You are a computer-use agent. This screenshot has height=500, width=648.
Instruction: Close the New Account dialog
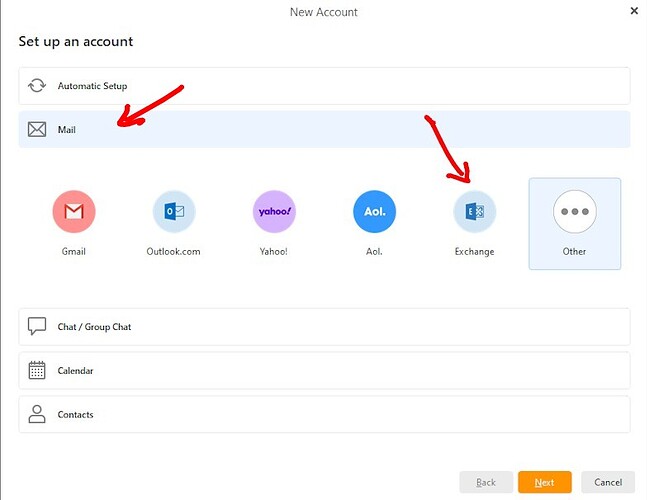click(x=634, y=11)
